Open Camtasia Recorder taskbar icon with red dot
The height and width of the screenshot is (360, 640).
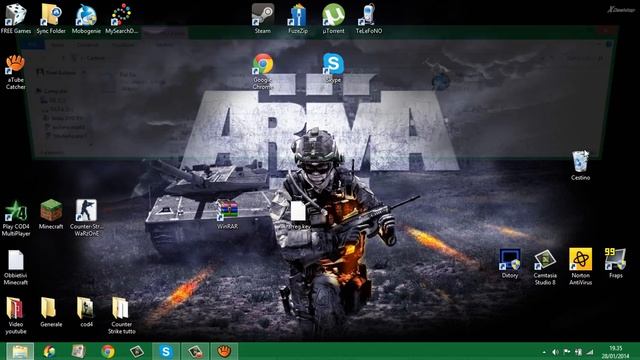pyautogui.click(x=195, y=351)
